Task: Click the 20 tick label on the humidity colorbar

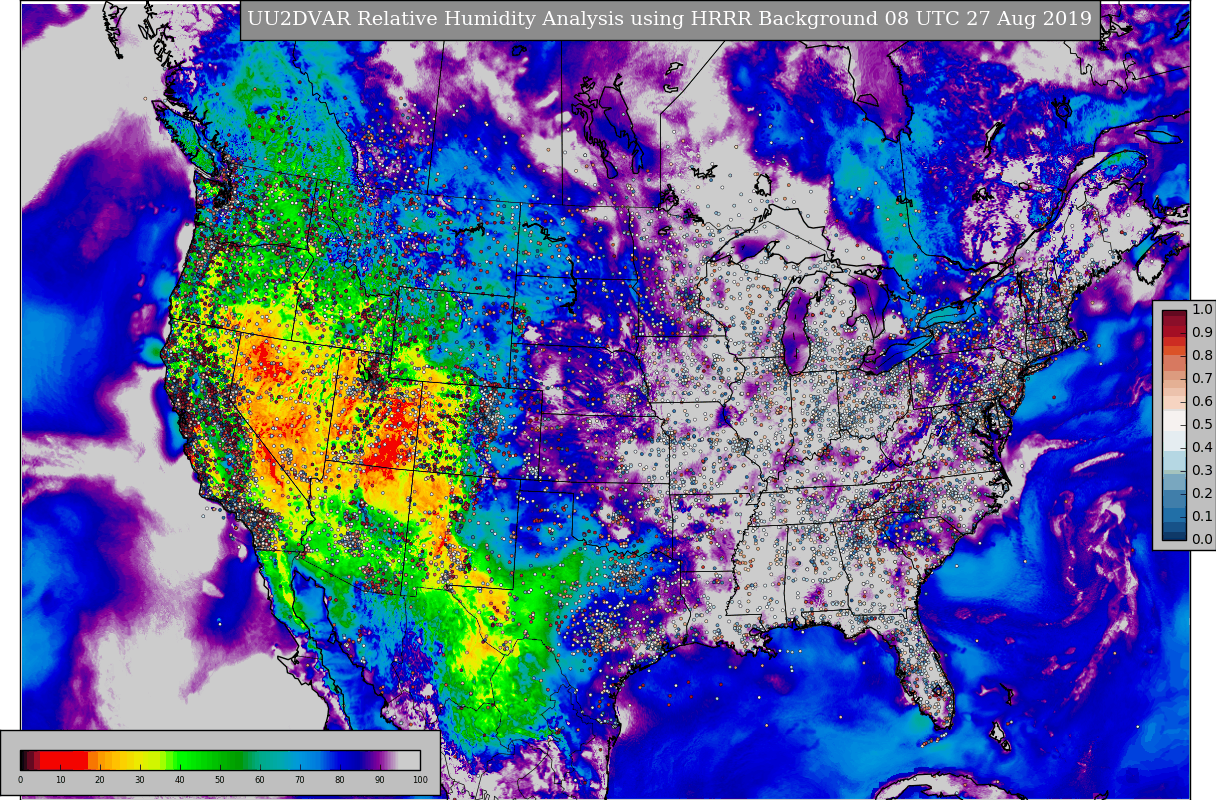Action: pos(100,780)
